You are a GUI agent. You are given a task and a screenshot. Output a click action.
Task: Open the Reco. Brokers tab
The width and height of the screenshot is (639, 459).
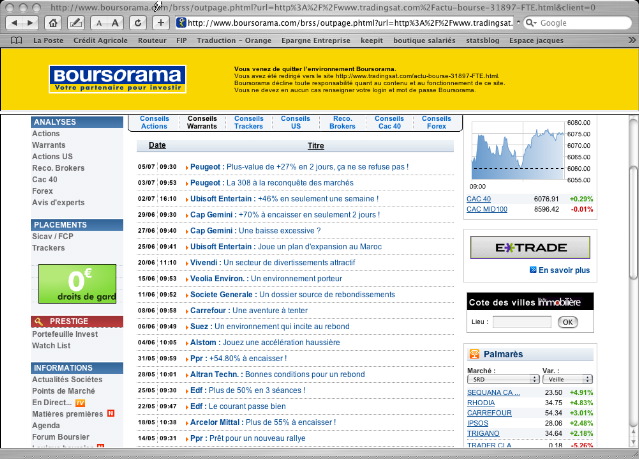[x=343, y=123]
